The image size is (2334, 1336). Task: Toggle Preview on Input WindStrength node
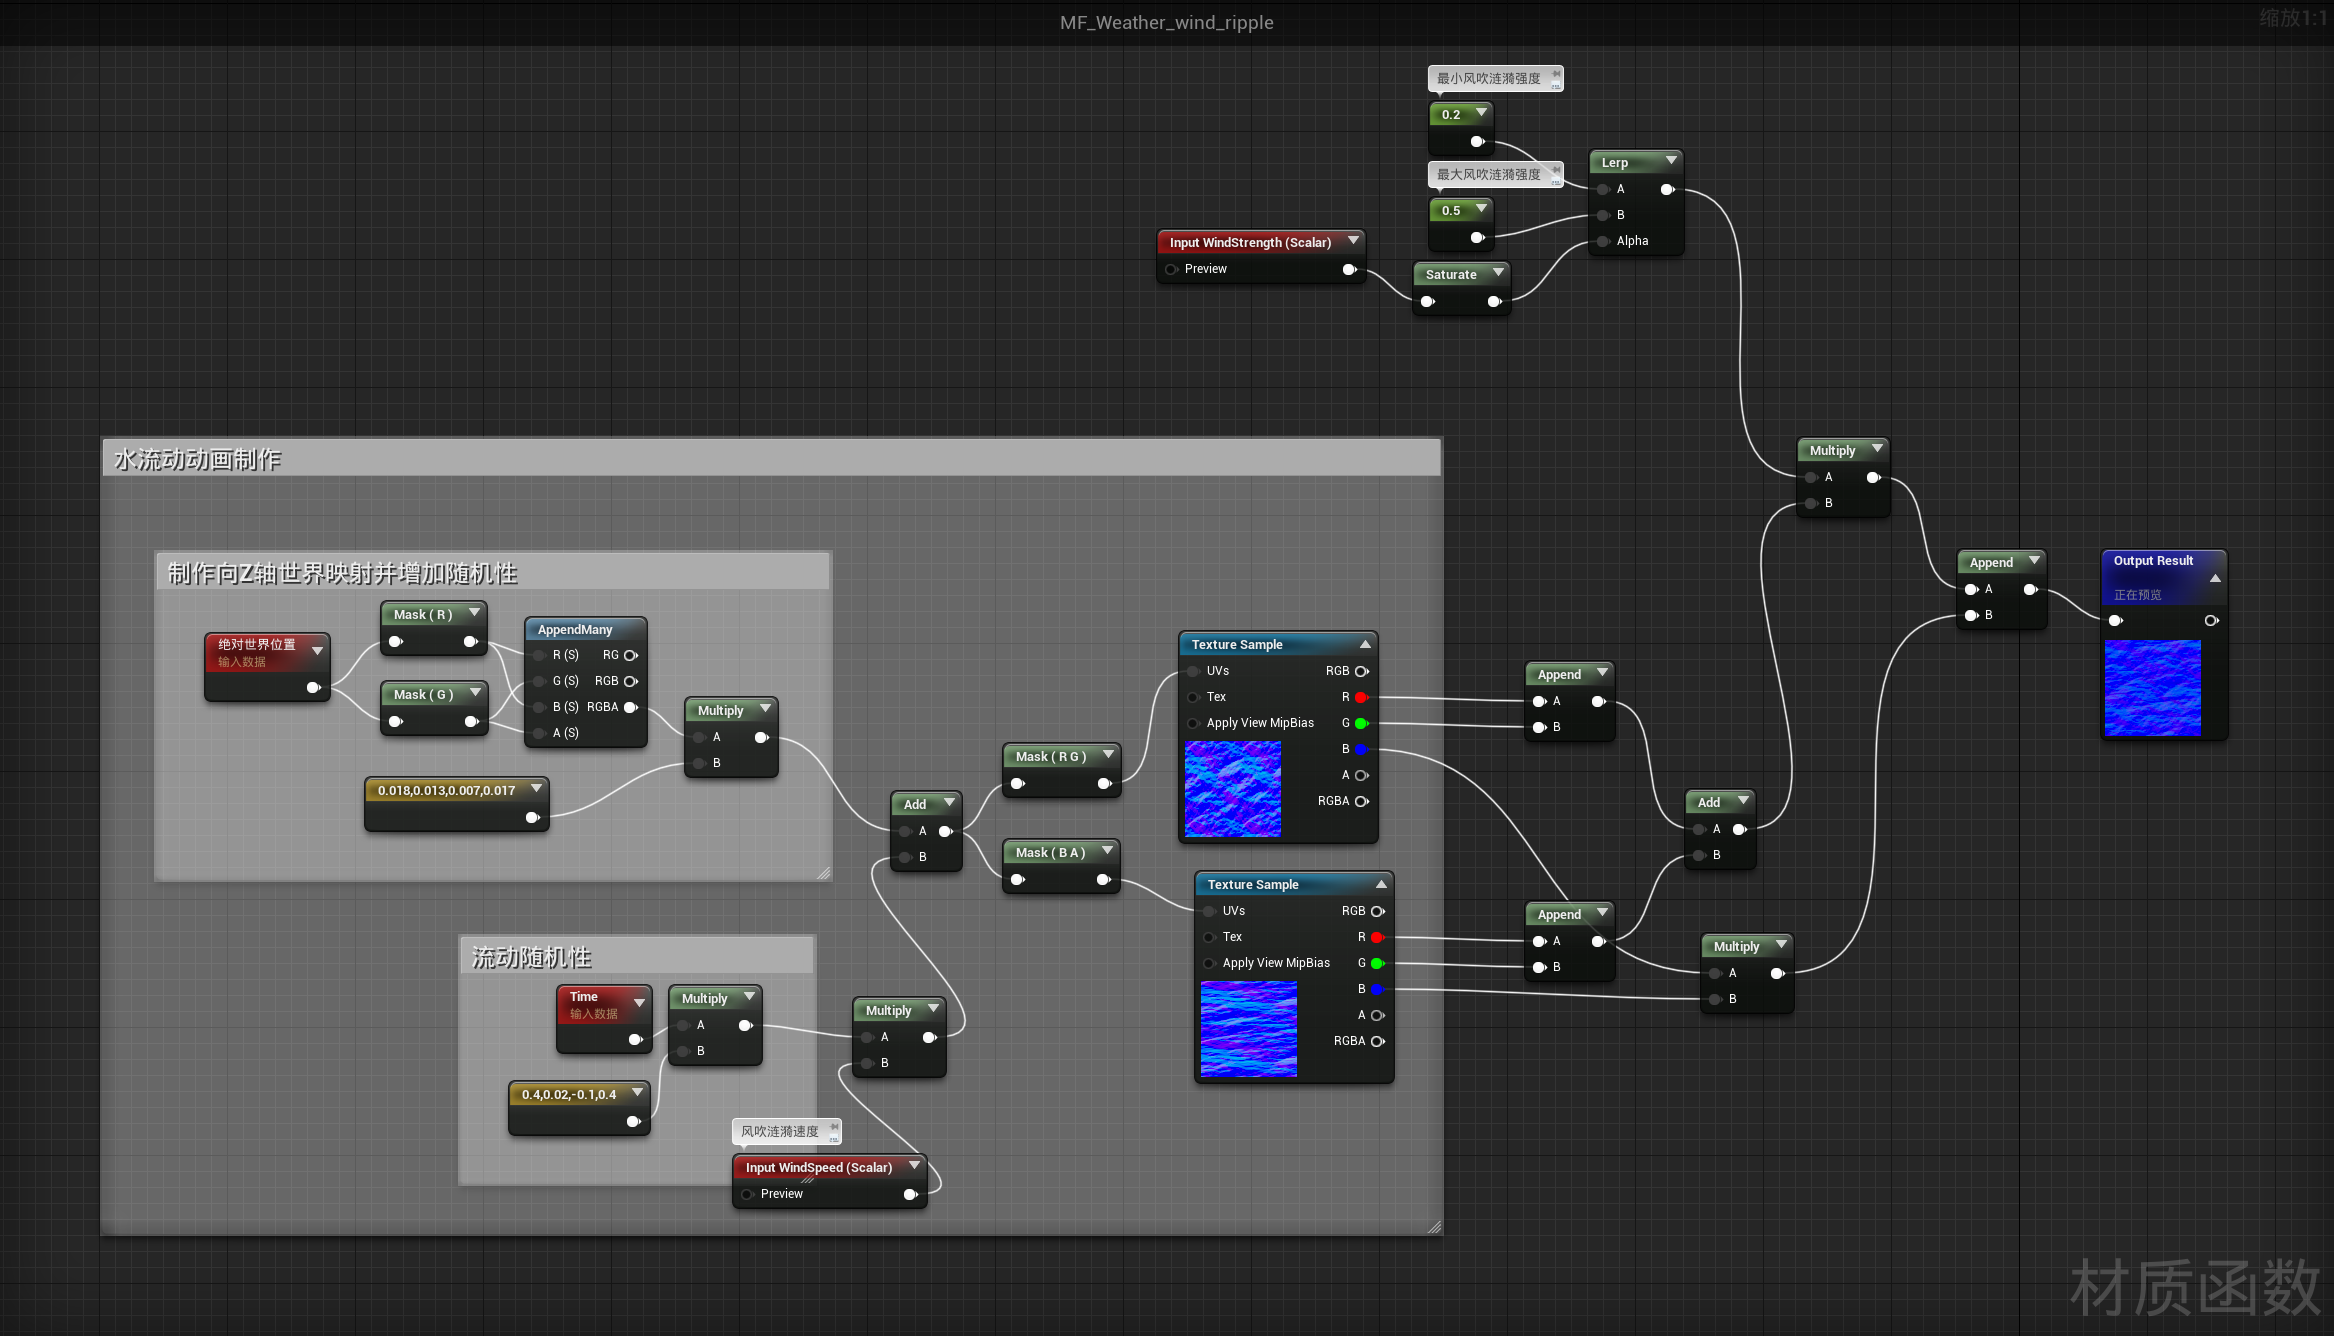[1171, 269]
